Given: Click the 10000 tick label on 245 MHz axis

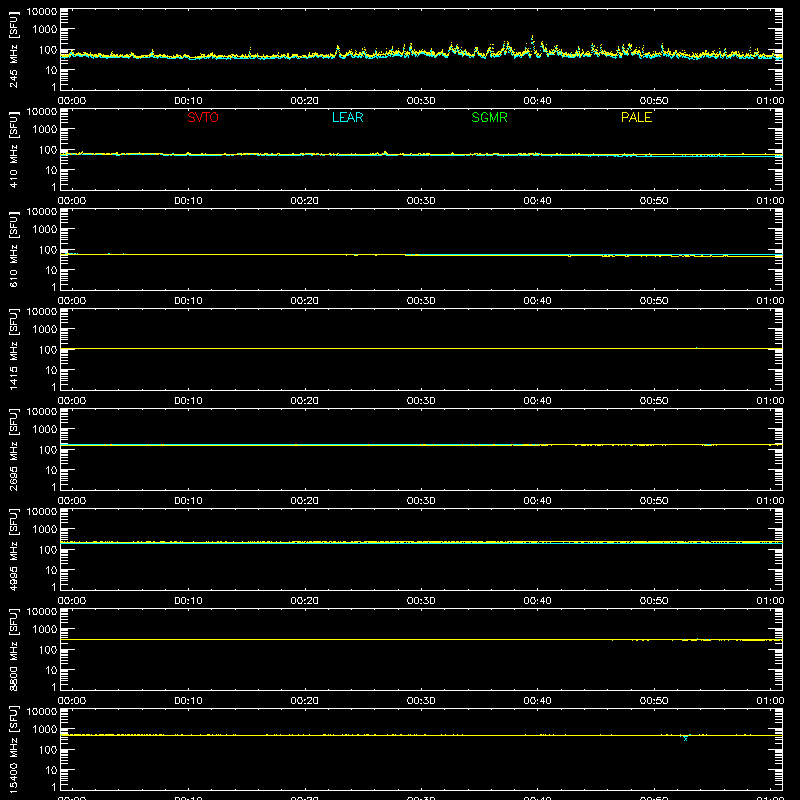Looking at the screenshot, I should [42, 12].
